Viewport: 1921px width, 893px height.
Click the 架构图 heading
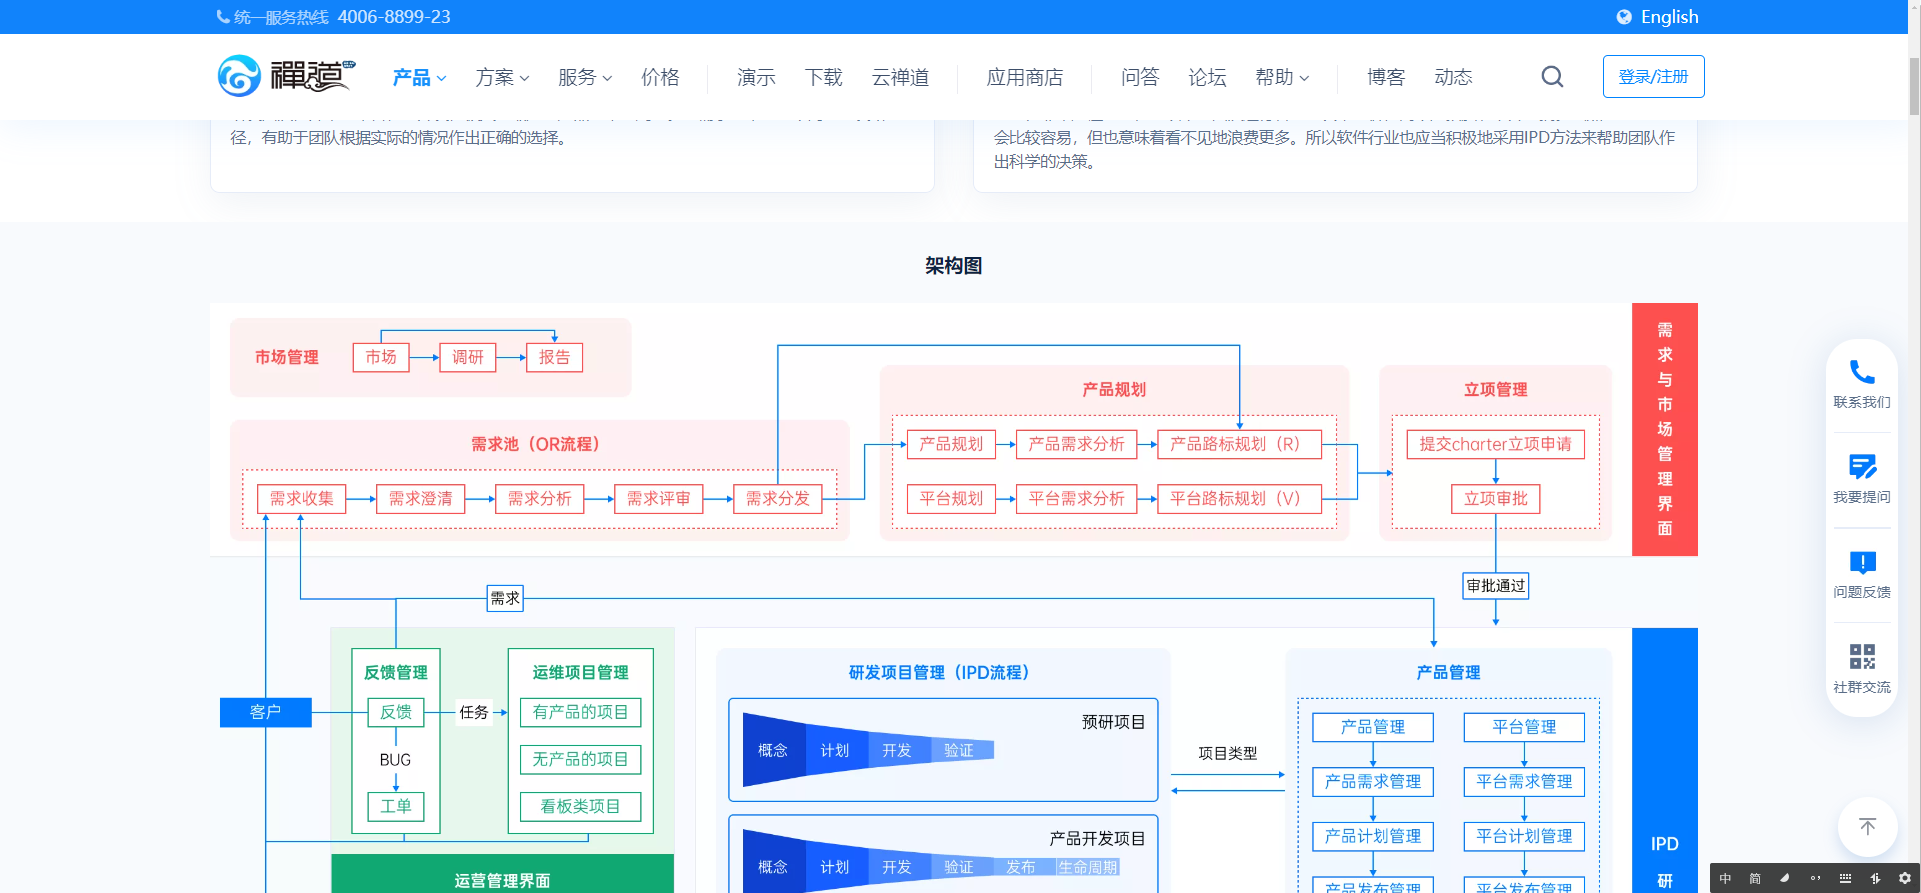[953, 265]
